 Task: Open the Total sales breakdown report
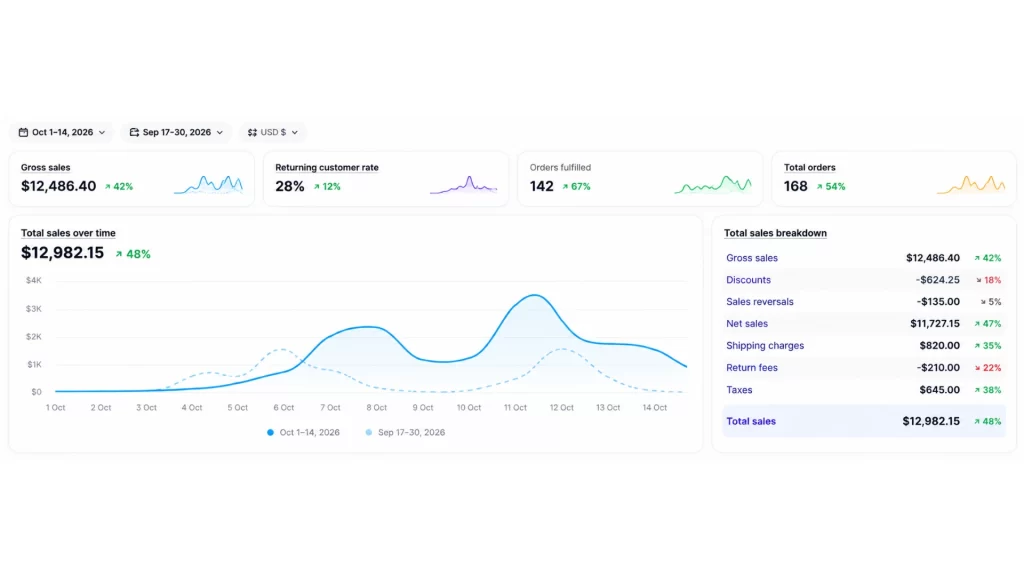[775, 233]
